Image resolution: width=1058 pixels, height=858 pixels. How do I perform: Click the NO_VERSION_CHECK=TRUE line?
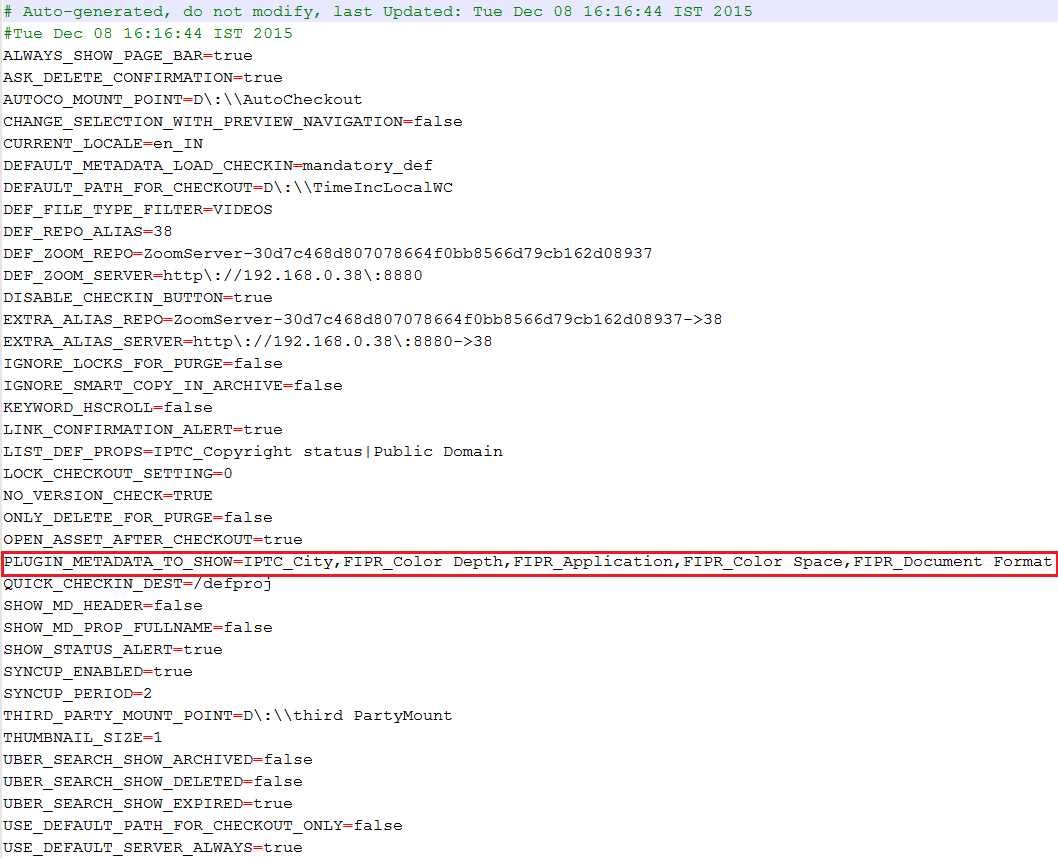(107, 495)
